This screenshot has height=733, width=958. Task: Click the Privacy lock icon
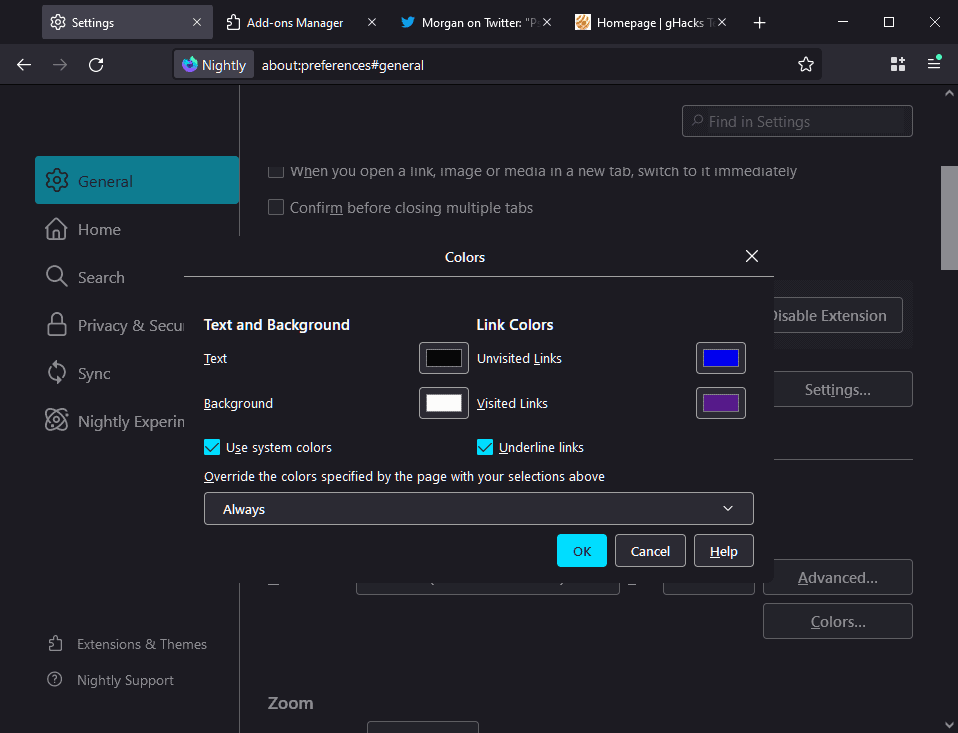click(57, 324)
